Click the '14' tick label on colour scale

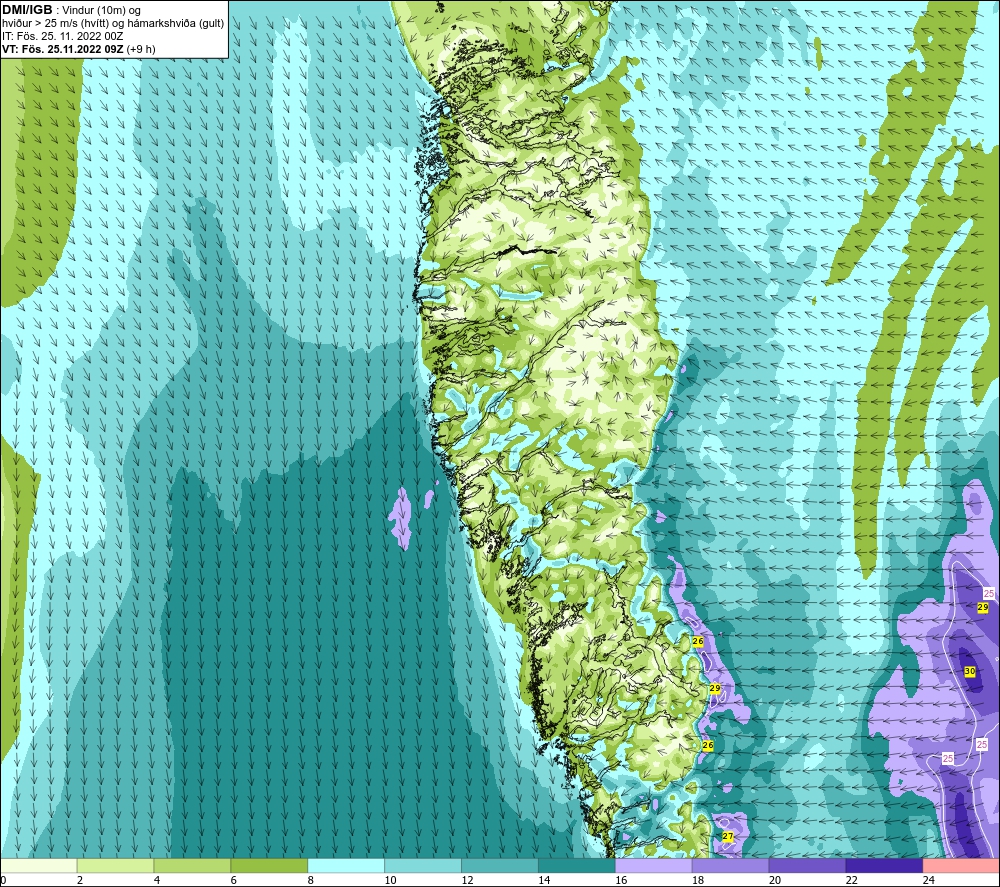(x=544, y=880)
